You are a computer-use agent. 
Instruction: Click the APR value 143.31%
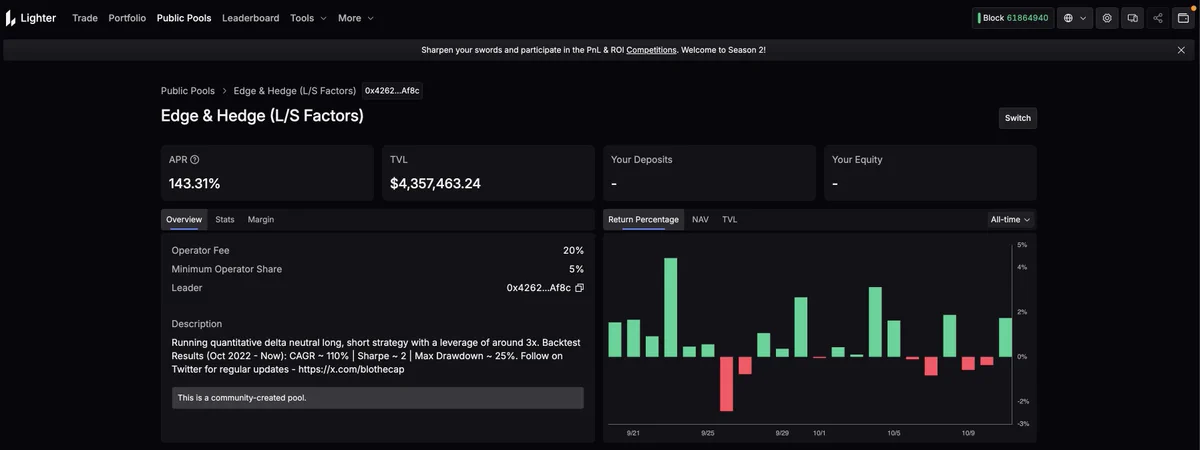pyautogui.click(x=195, y=184)
